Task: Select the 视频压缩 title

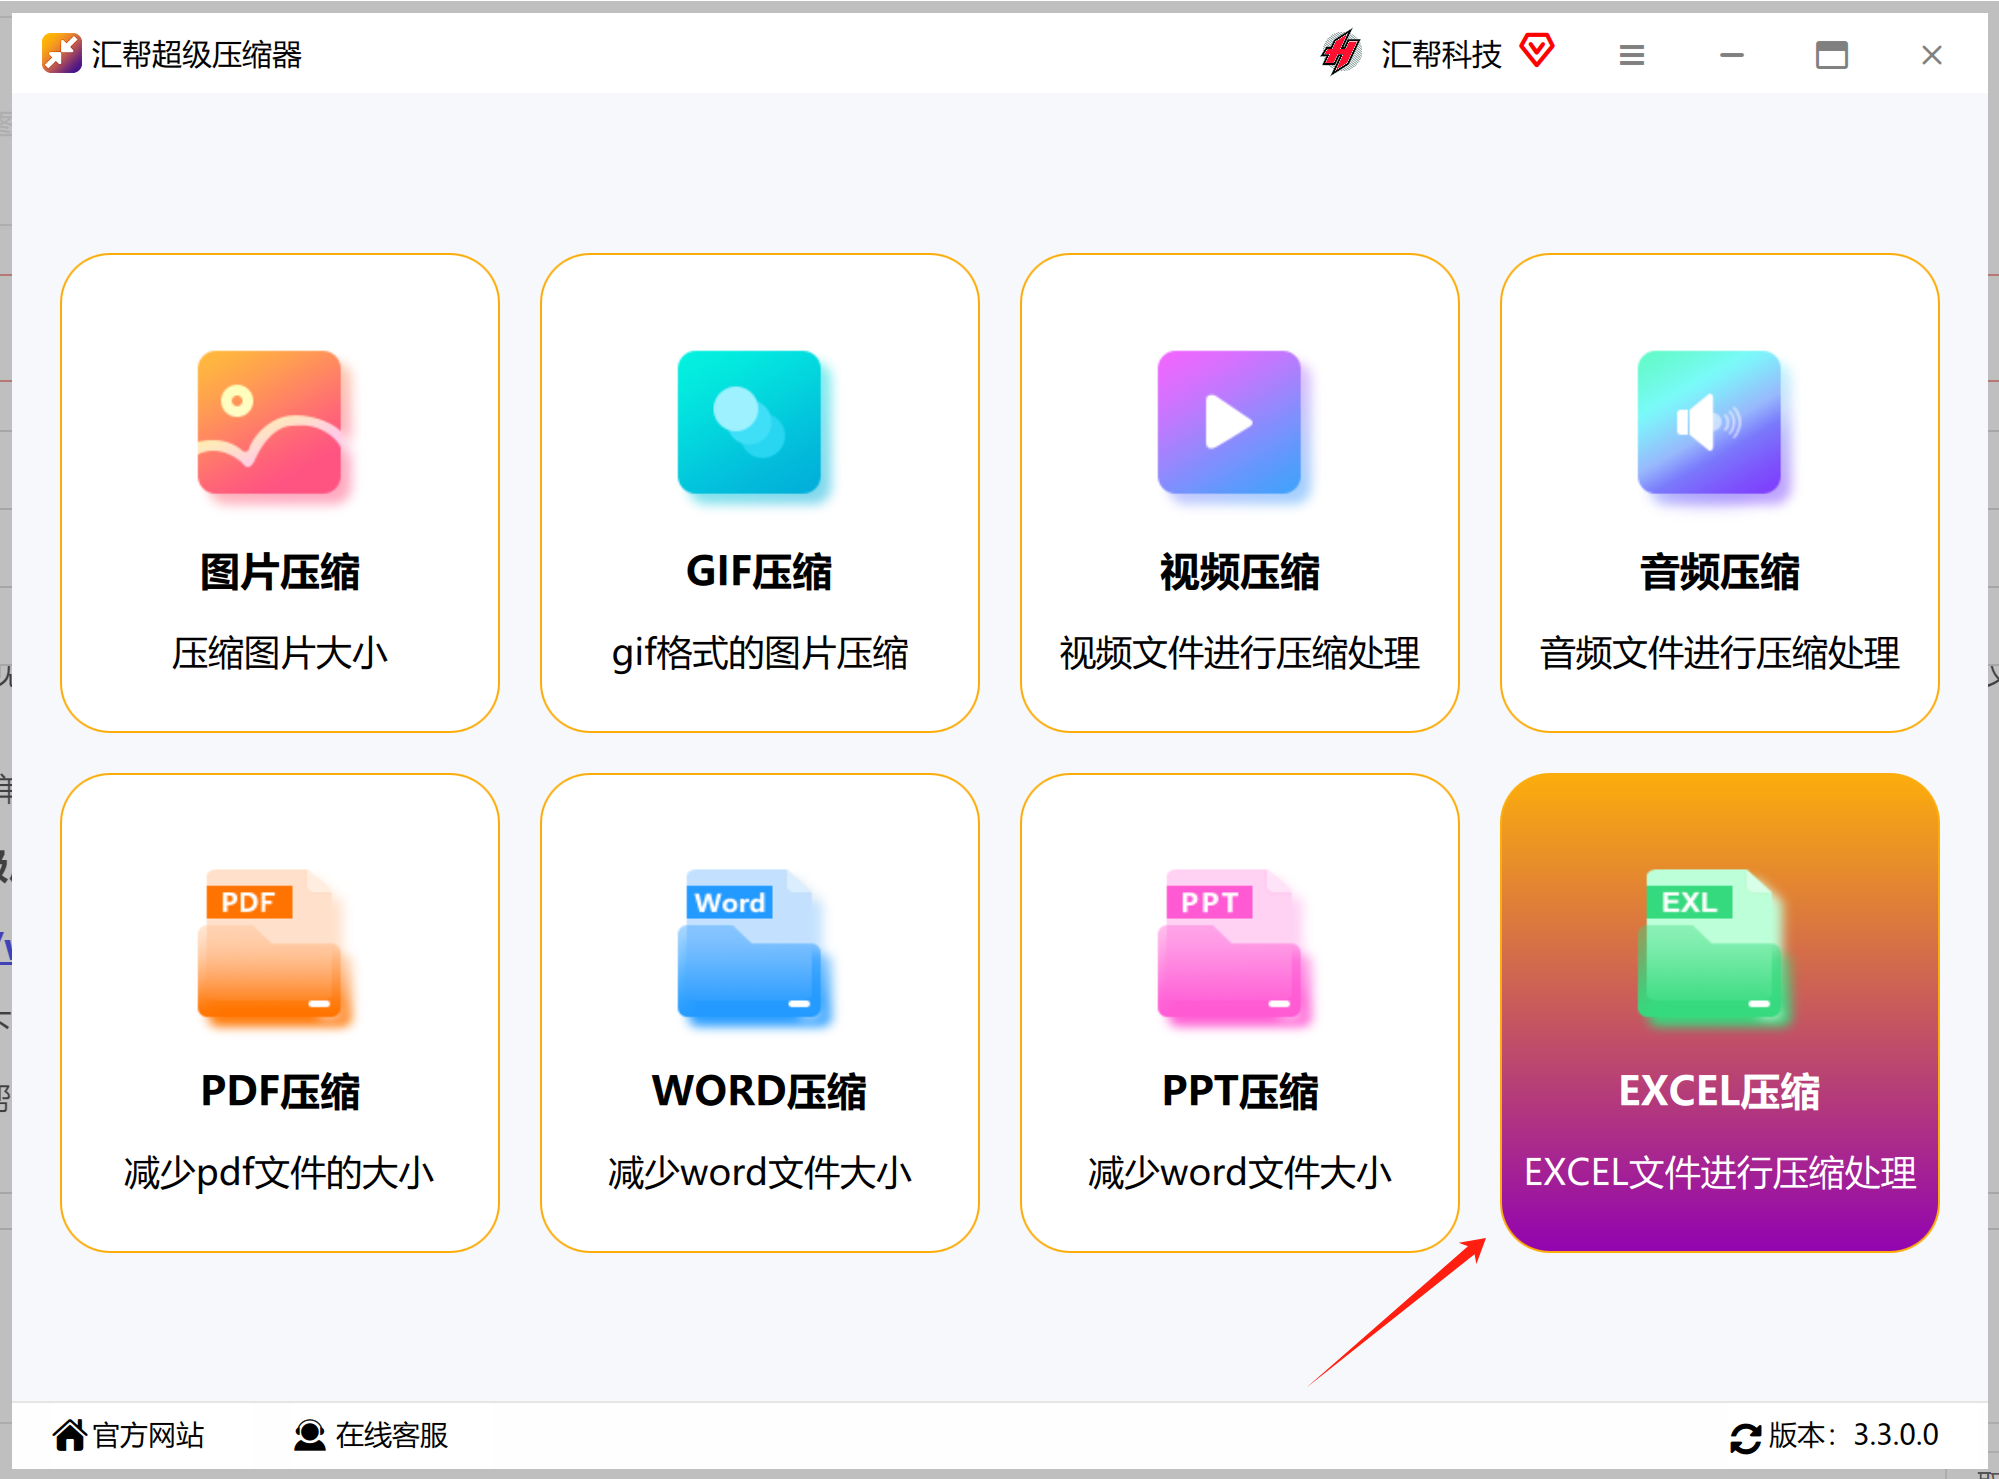Action: pos(1240,572)
